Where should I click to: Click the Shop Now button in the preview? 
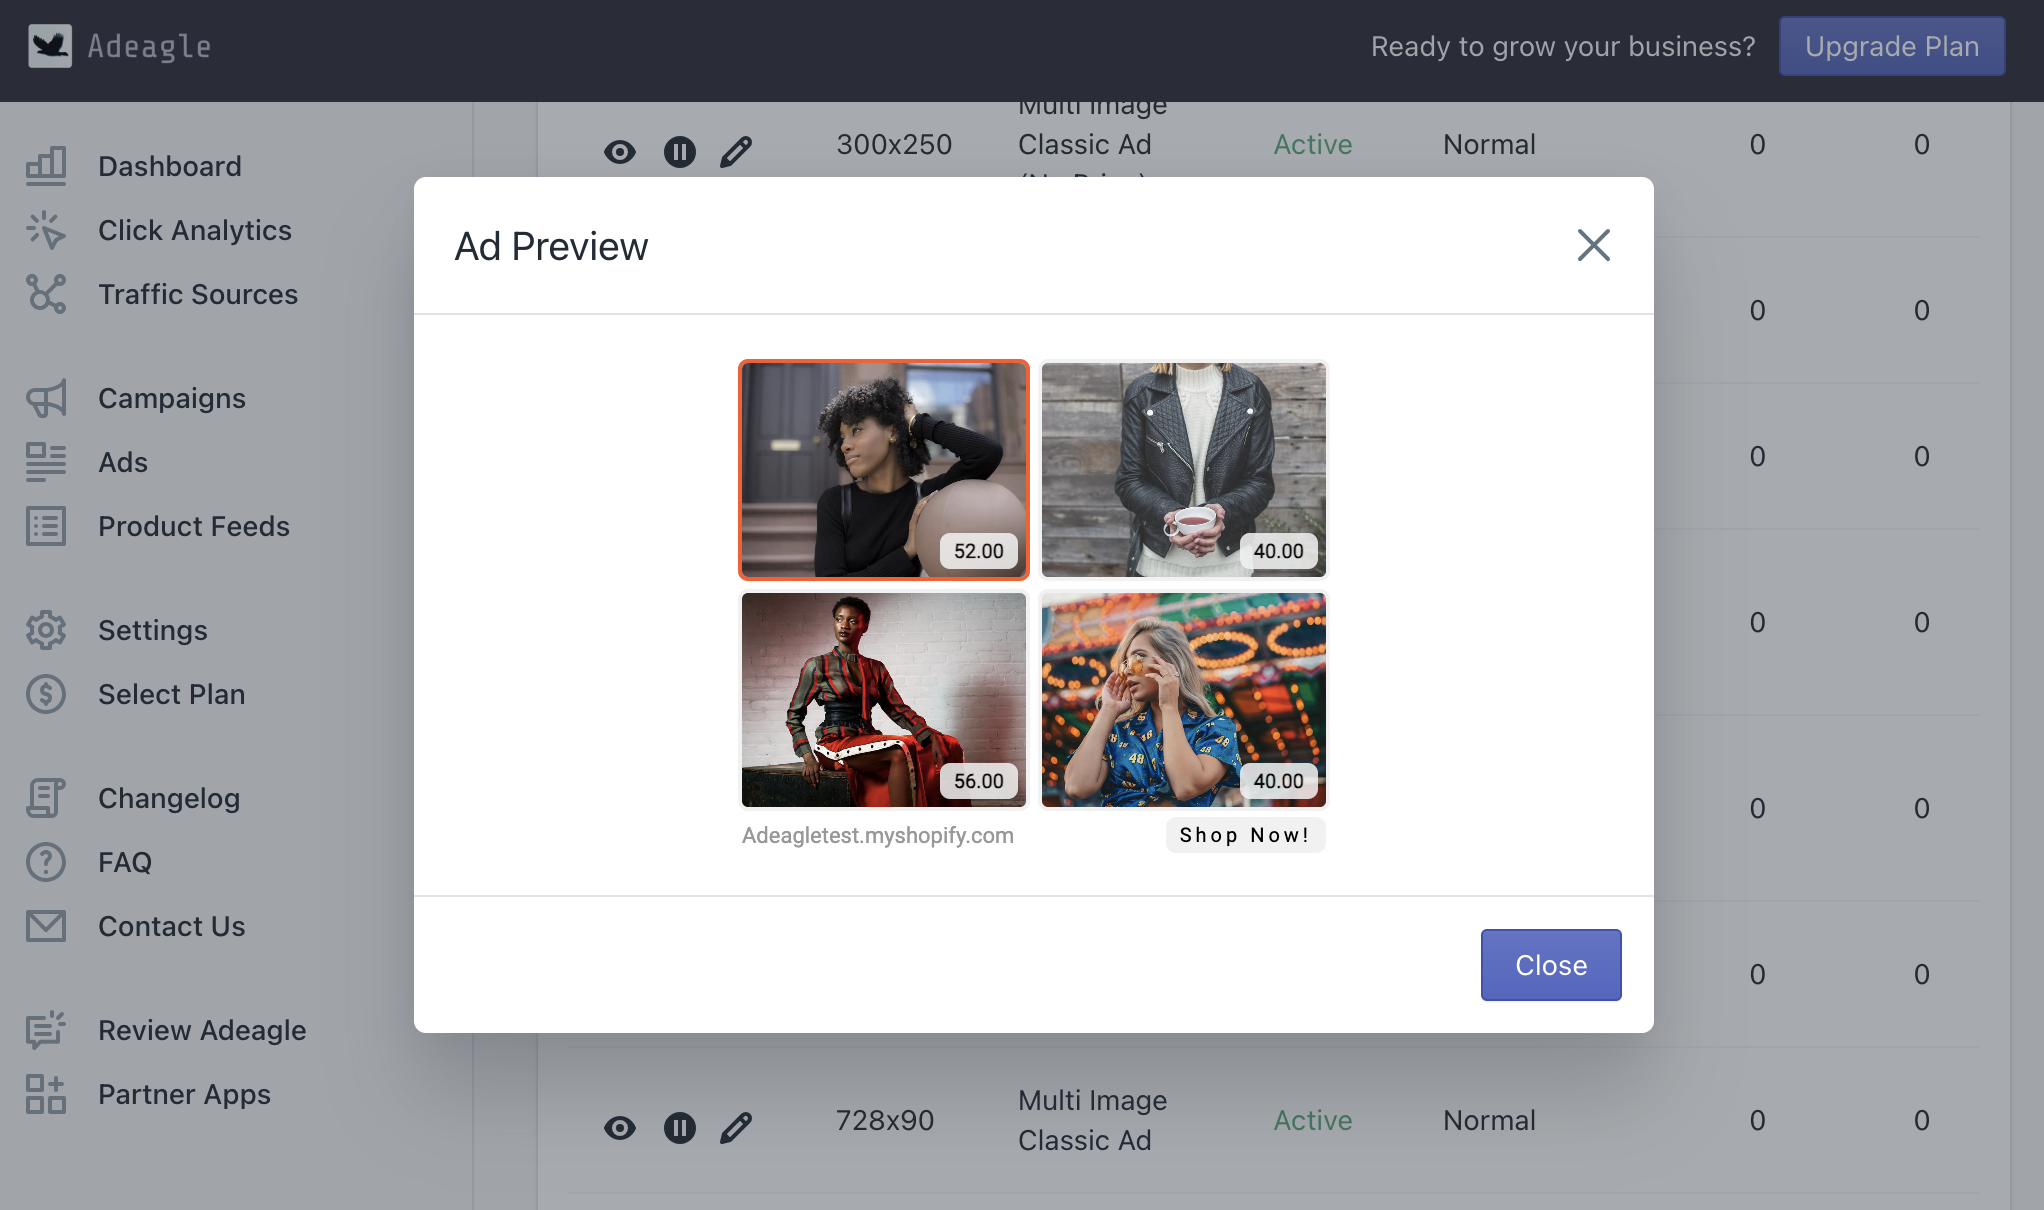click(1245, 835)
